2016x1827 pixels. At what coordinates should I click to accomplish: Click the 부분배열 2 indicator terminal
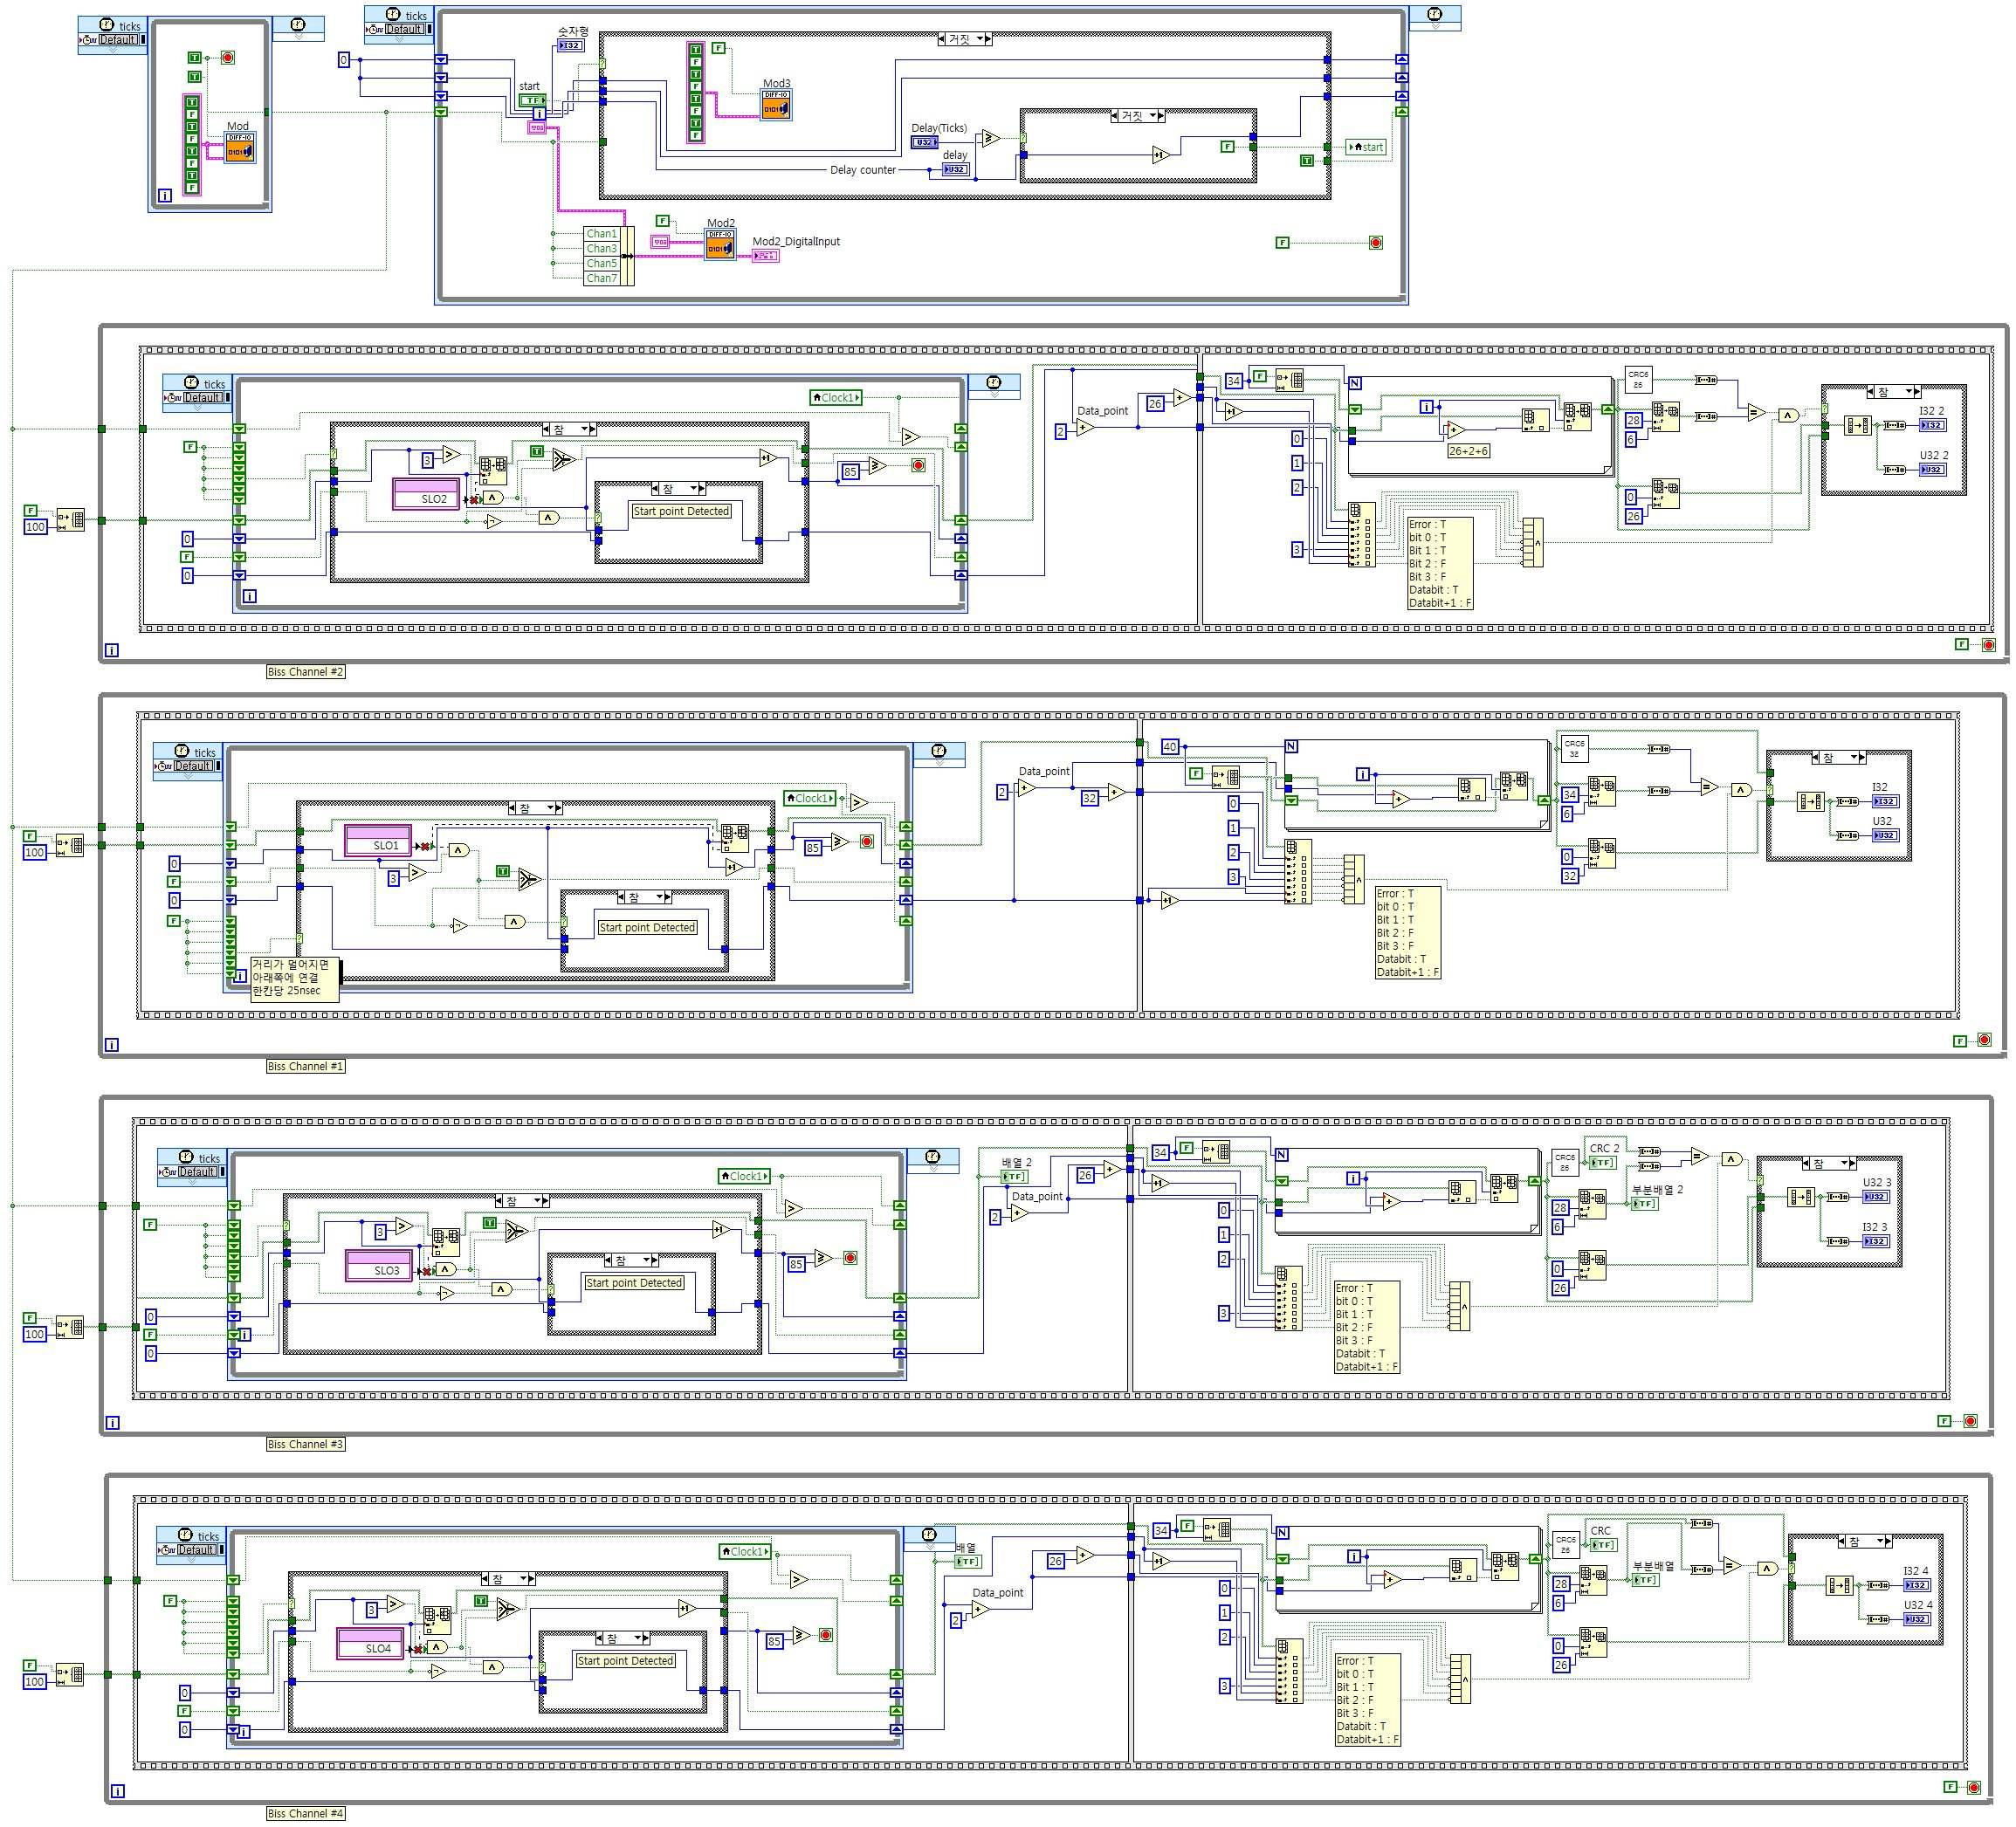click(x=1644, y=1204)
